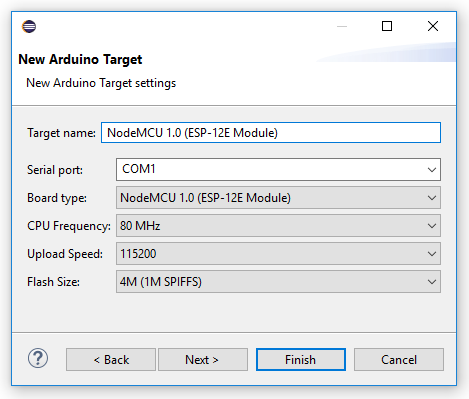Click the Next button
The height and width of the screenshot is (399, 469).
203,360
